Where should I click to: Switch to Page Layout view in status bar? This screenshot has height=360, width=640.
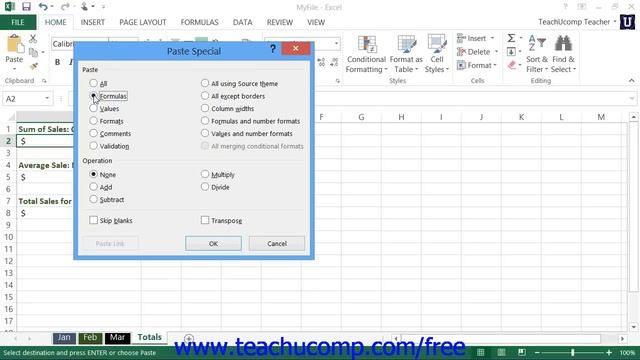(501, 352)
